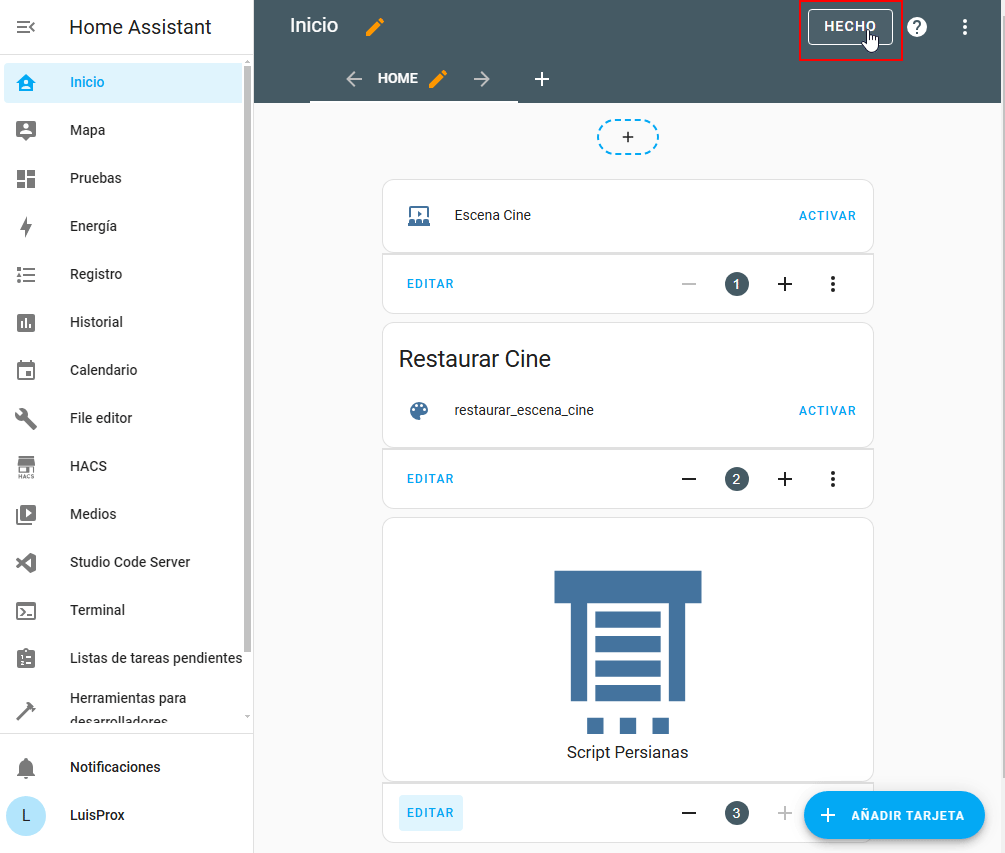Click the pencil icon next to Inicio title
Screen dimensions: 1005x853
click(x=375, y=27)
